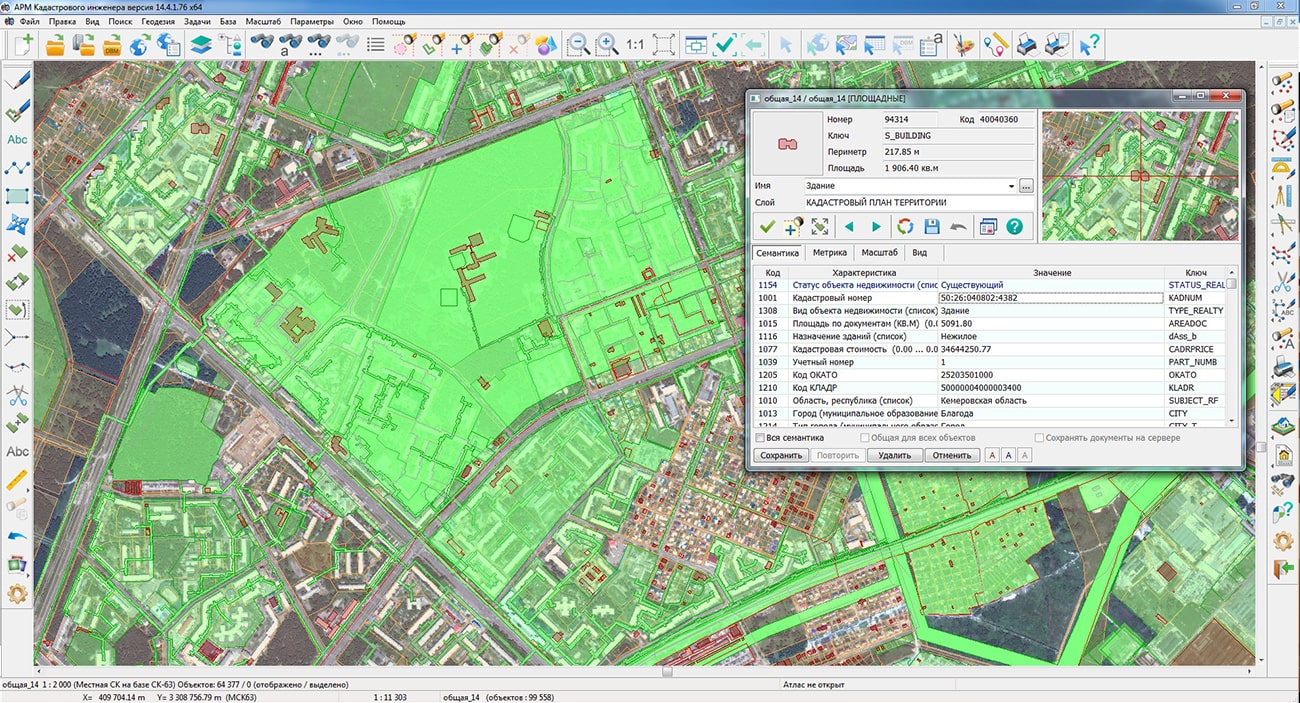Screen dimensions: 1300x703
Task: Check 'Сохранять документы на сервере' checkbox
Action: [x=1040, y=438]
